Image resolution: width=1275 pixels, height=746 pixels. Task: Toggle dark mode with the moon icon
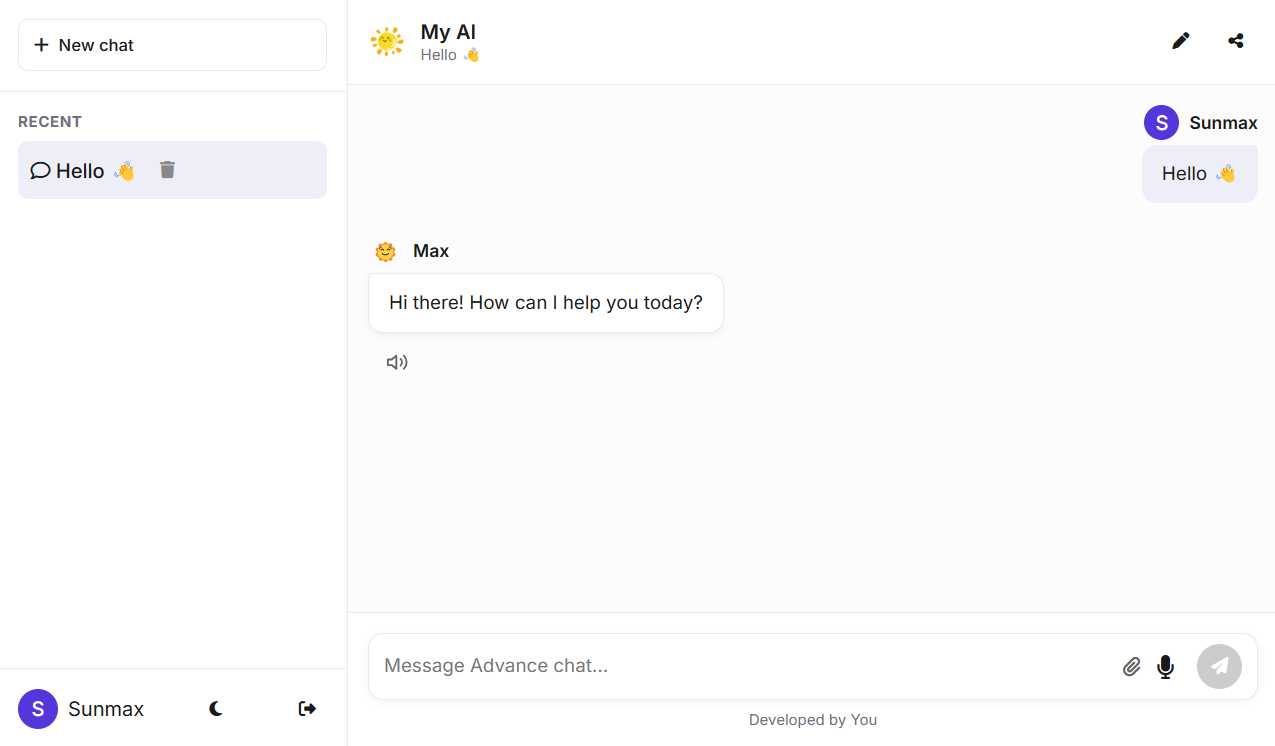[216, 709]
